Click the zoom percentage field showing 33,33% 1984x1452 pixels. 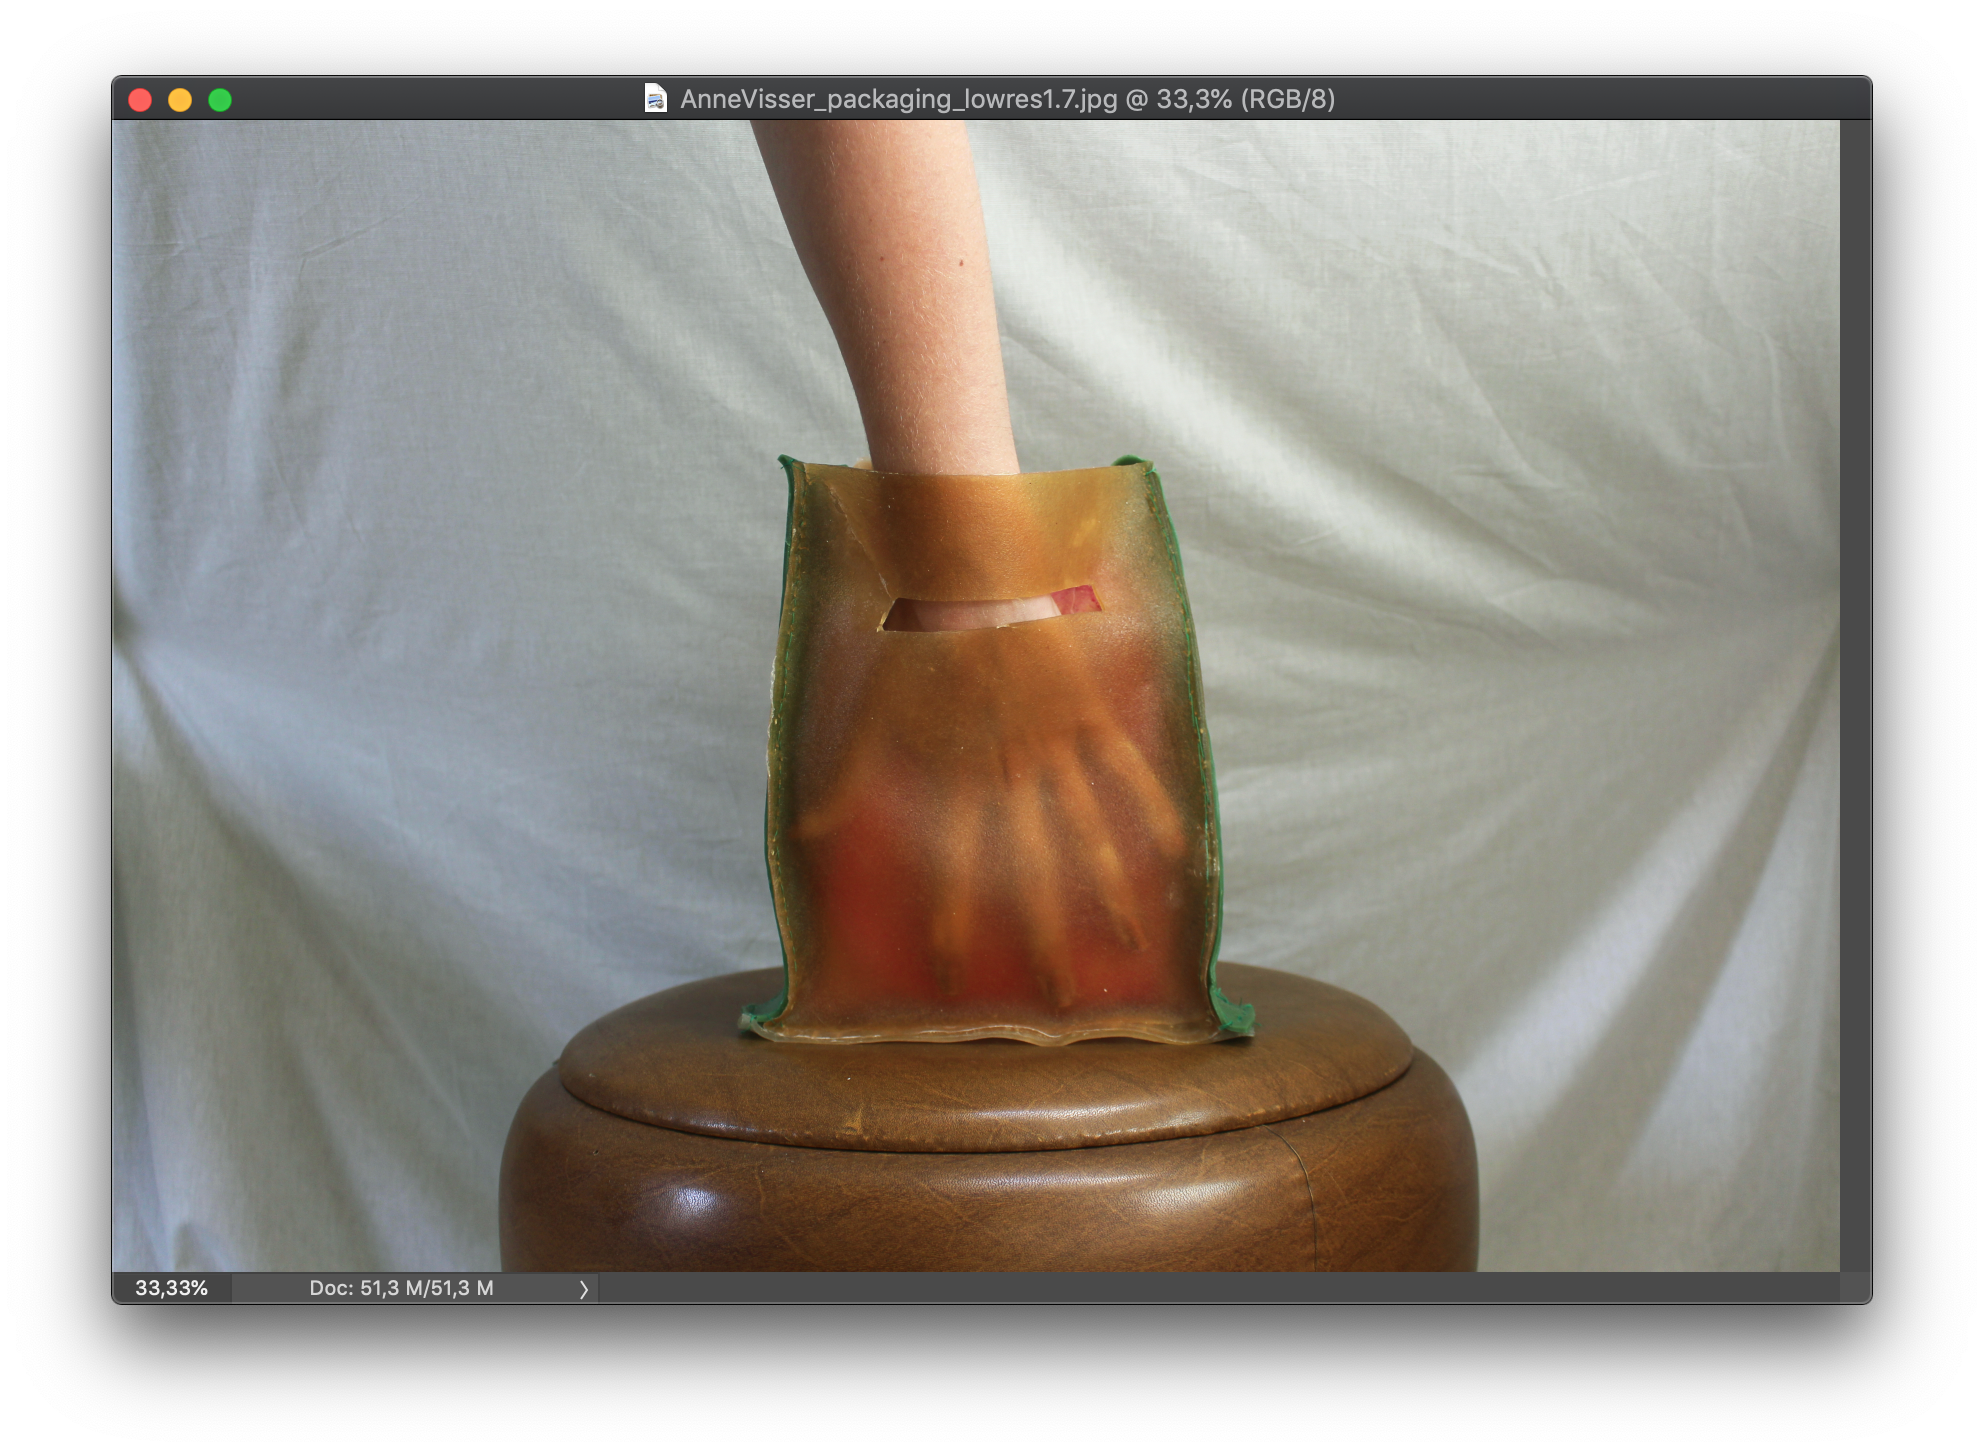[171, 1288]
